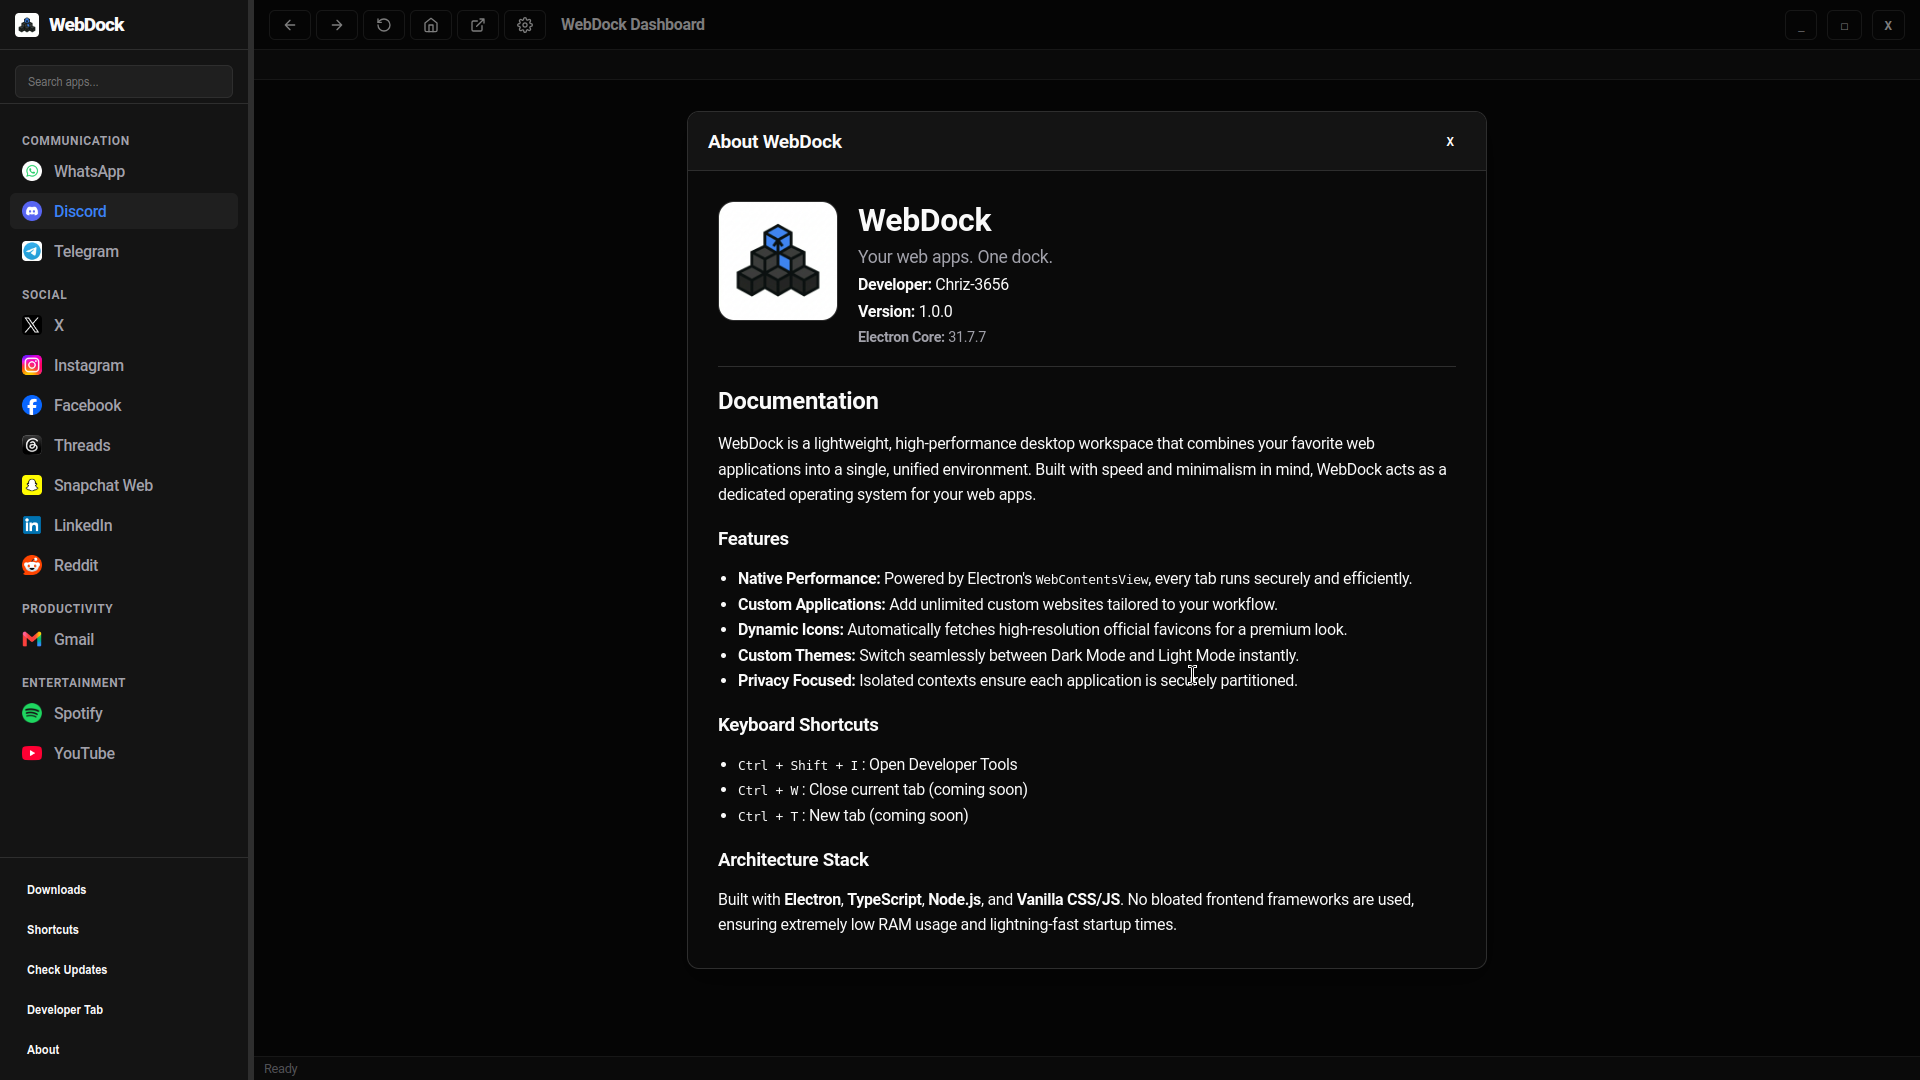This screenshot has width=1920, height=1080.
Task: Click the Reddit icon in the sidebar
Action: click(32, 565)
